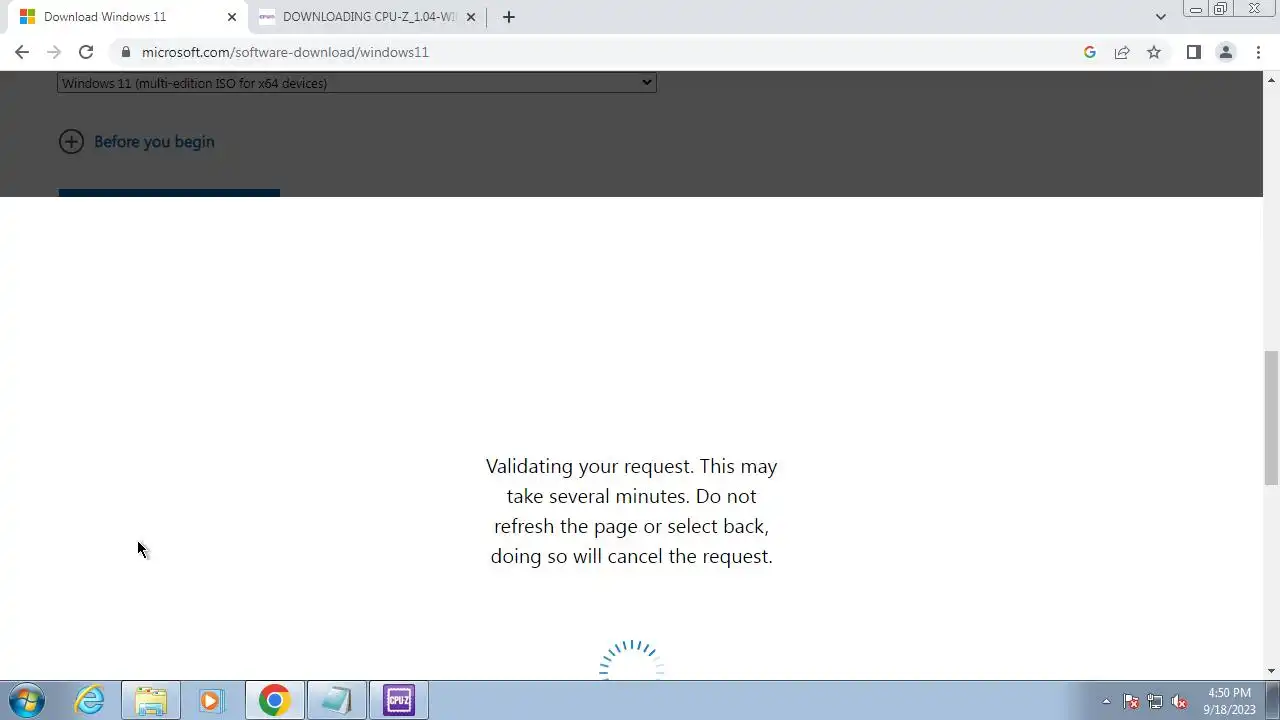
Task: Click the page vertical scrollbar thumb
Action: click(1271, 418)
